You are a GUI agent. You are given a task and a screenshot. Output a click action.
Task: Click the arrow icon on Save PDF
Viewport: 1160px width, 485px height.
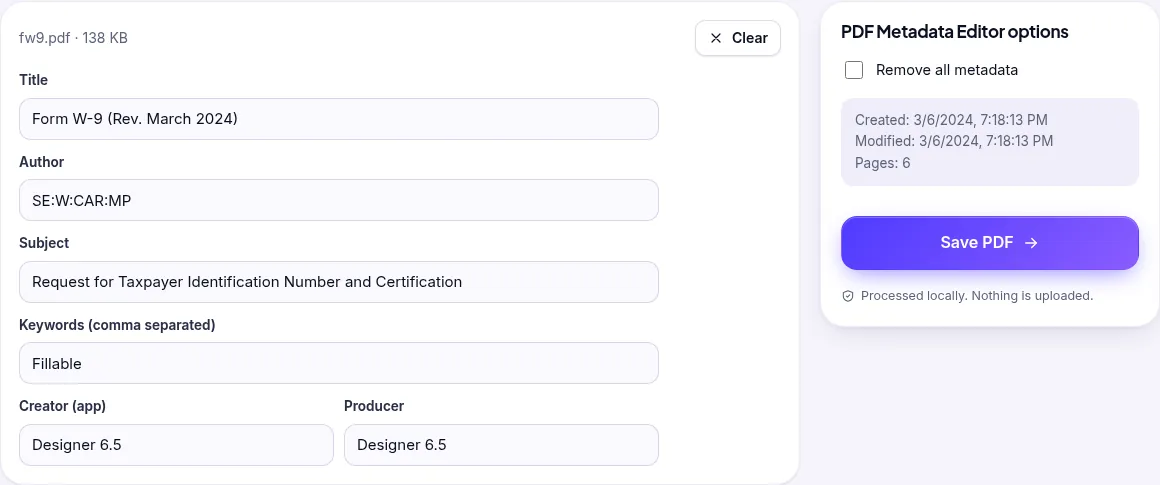pos(1031,242)
